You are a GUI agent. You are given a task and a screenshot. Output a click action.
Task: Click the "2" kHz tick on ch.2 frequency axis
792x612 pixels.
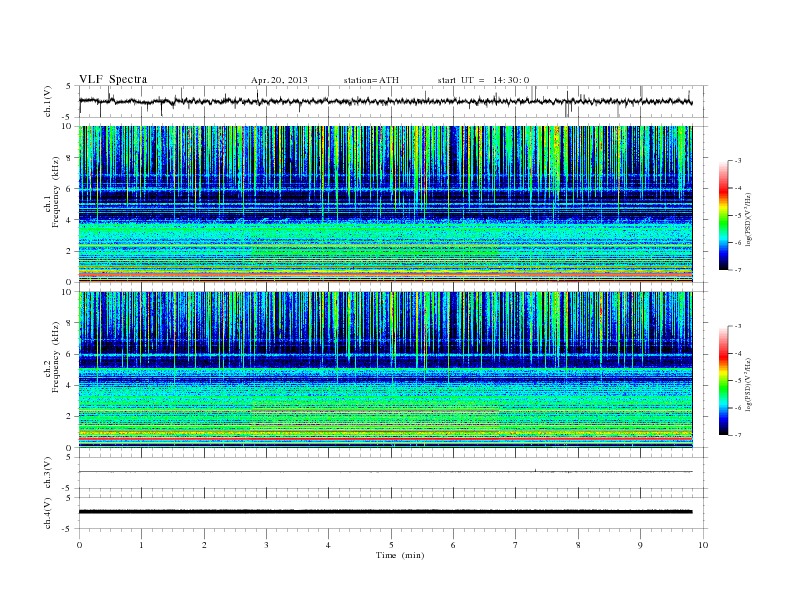(69, 417)
